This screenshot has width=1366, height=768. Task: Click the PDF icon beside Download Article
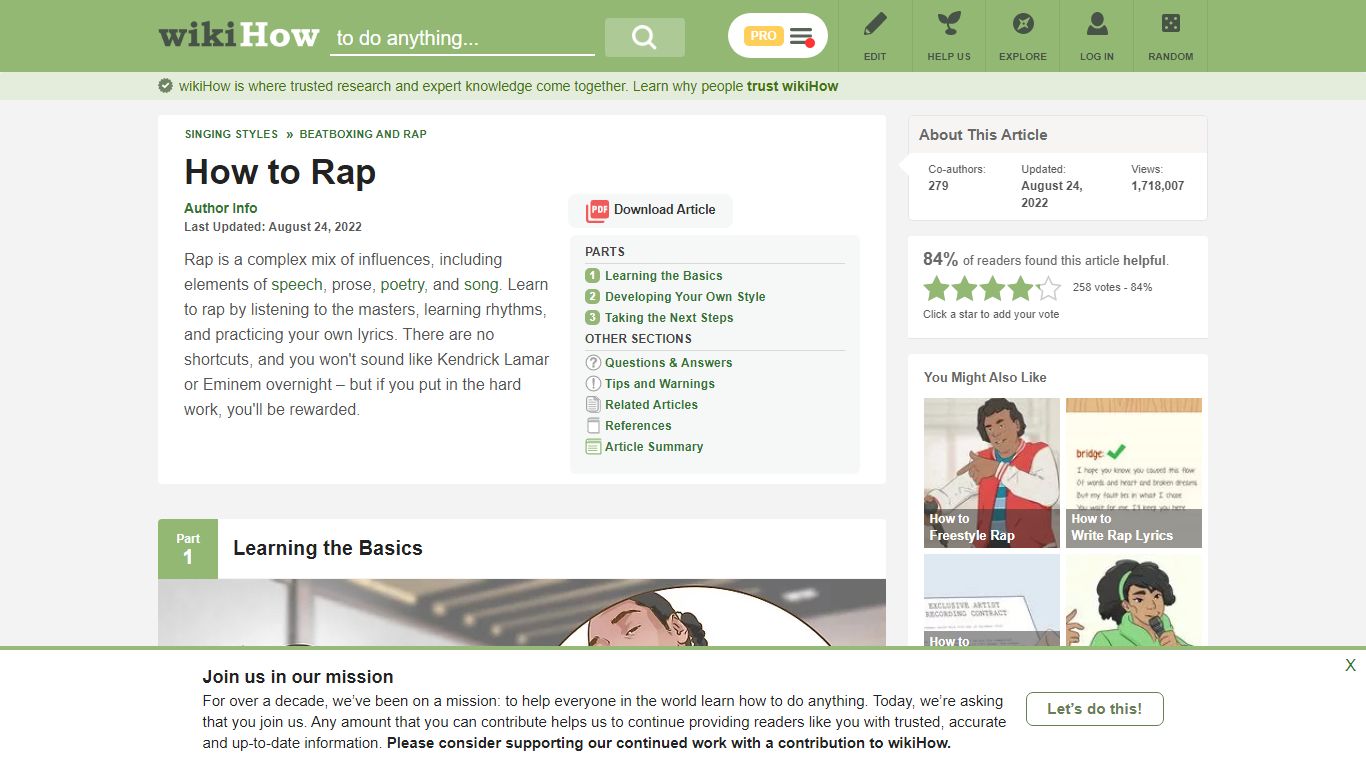tap(597, 210)
